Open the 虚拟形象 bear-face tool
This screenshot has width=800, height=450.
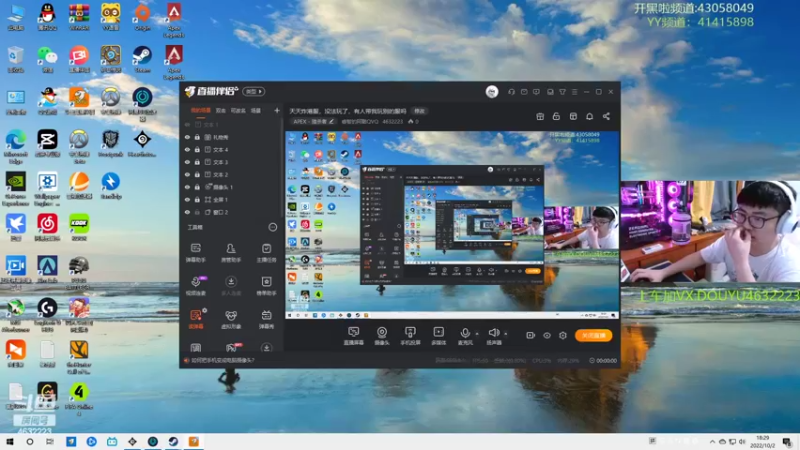tap(231, 319)
